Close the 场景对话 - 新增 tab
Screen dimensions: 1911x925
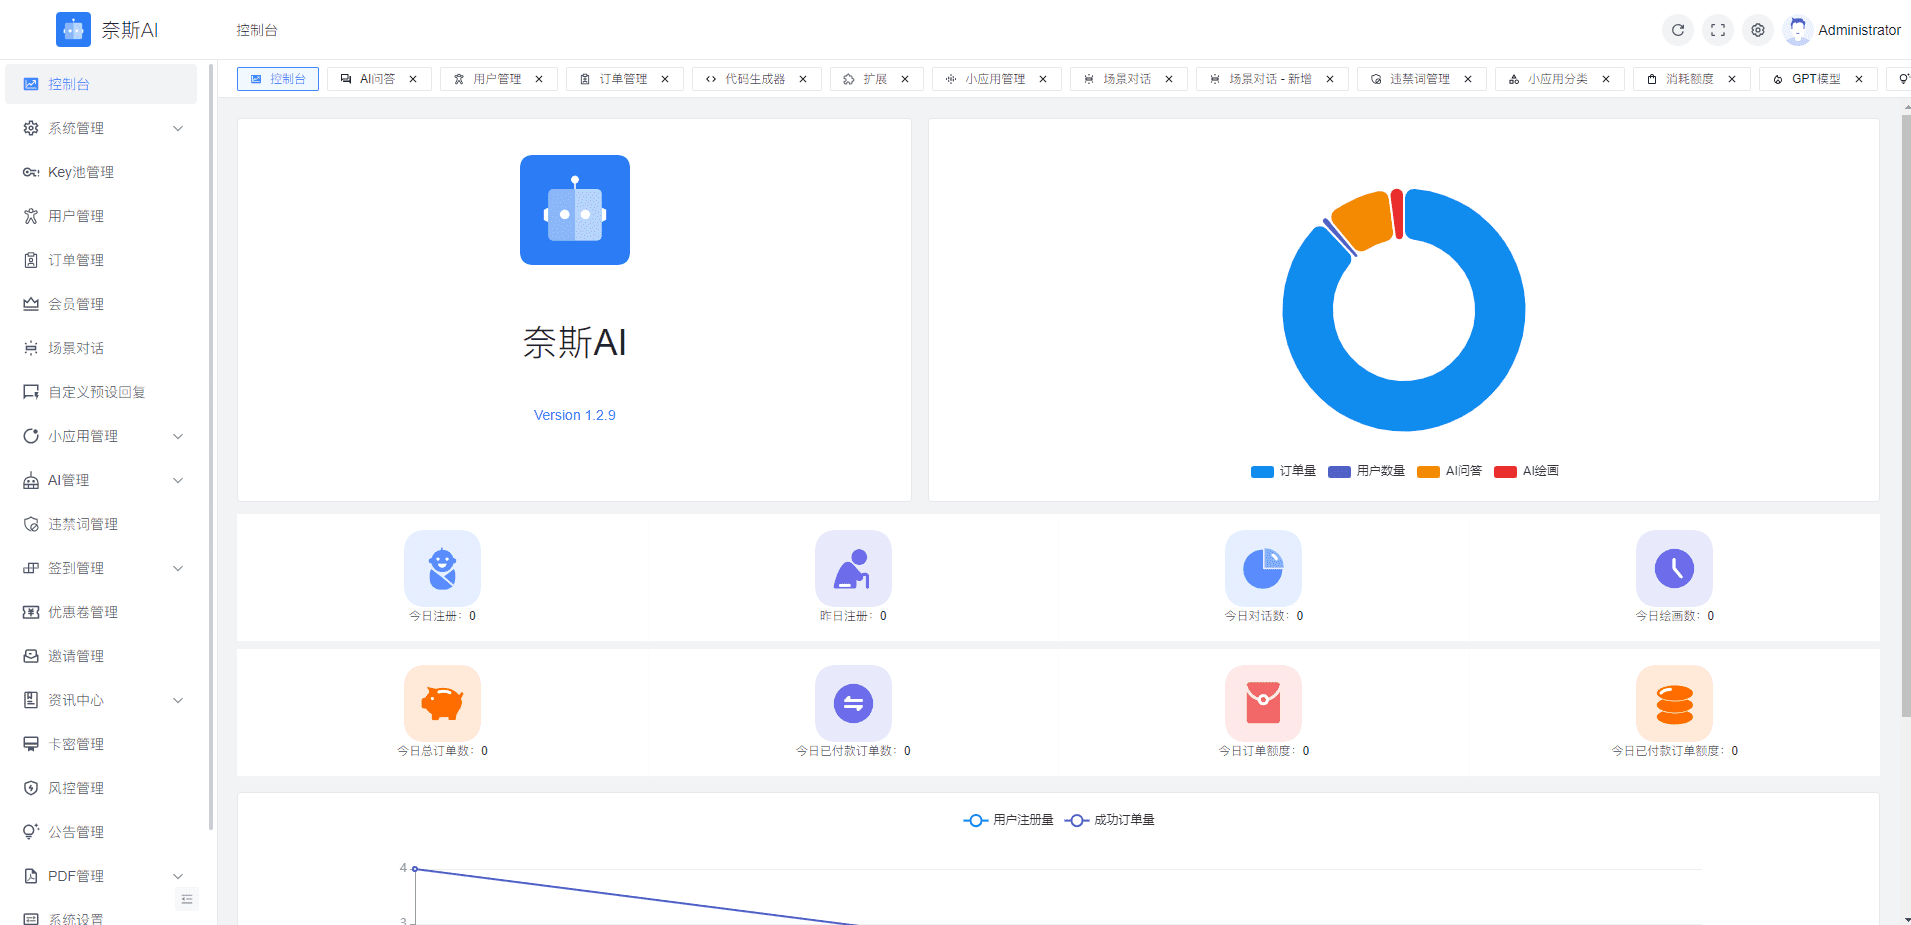tap(1330, 79)
